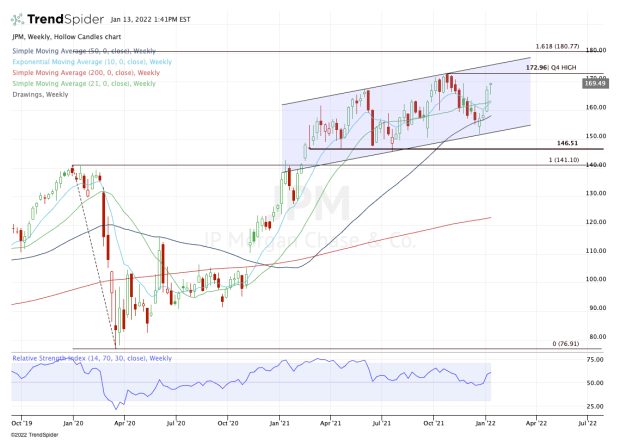
Task: Click the TrendSpider logo icon
Action: (x=19, y=18)
